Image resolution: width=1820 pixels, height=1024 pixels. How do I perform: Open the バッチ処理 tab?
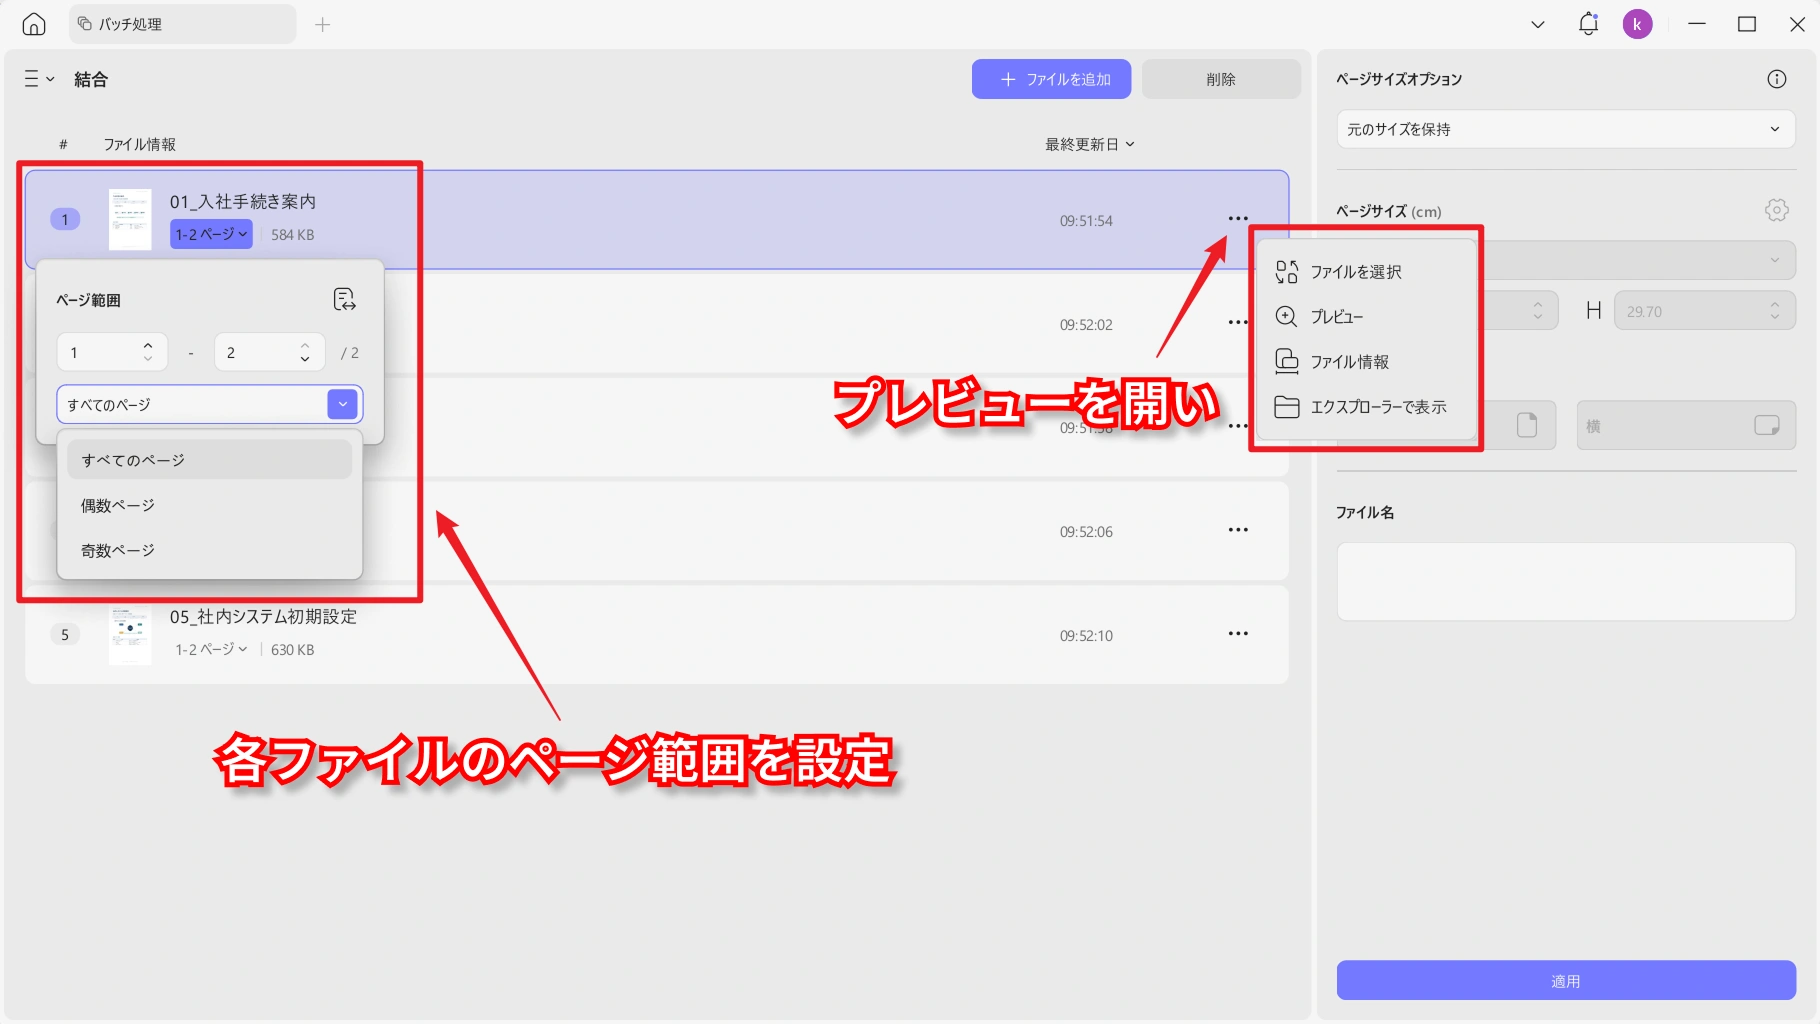tap(182, 24)
